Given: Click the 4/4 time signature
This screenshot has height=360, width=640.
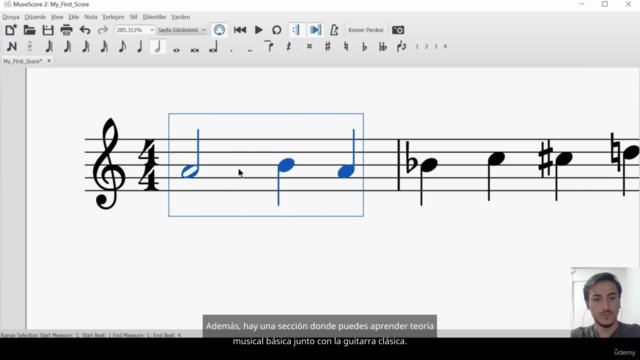Looking at the screenshot, I should [x=148, y=165].
